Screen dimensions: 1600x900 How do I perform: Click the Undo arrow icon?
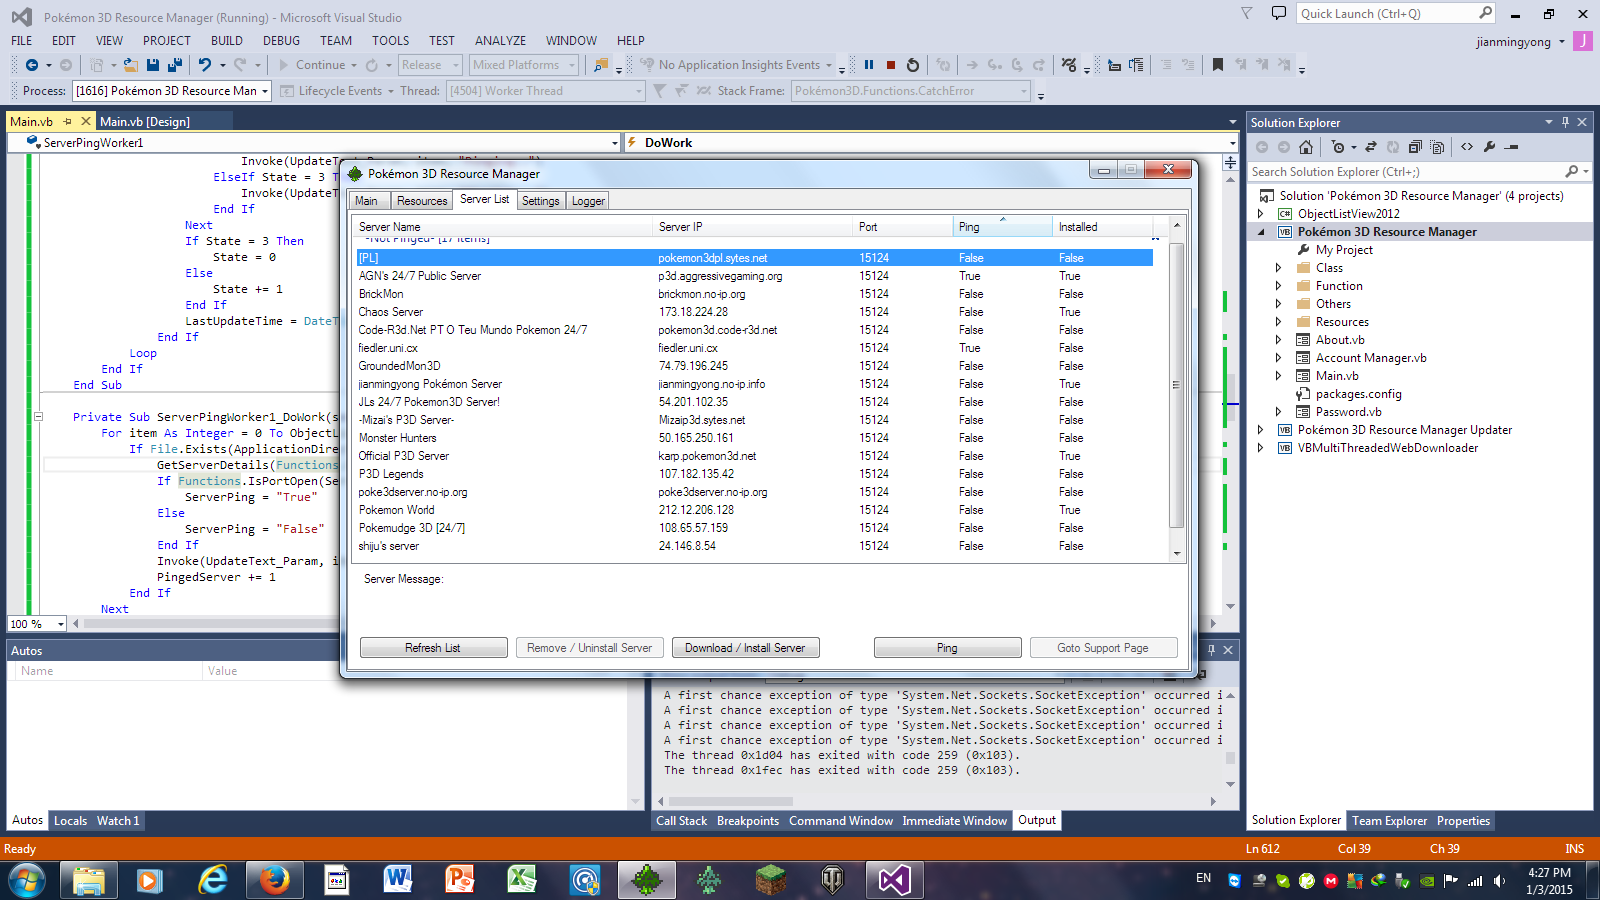point(205,65)
